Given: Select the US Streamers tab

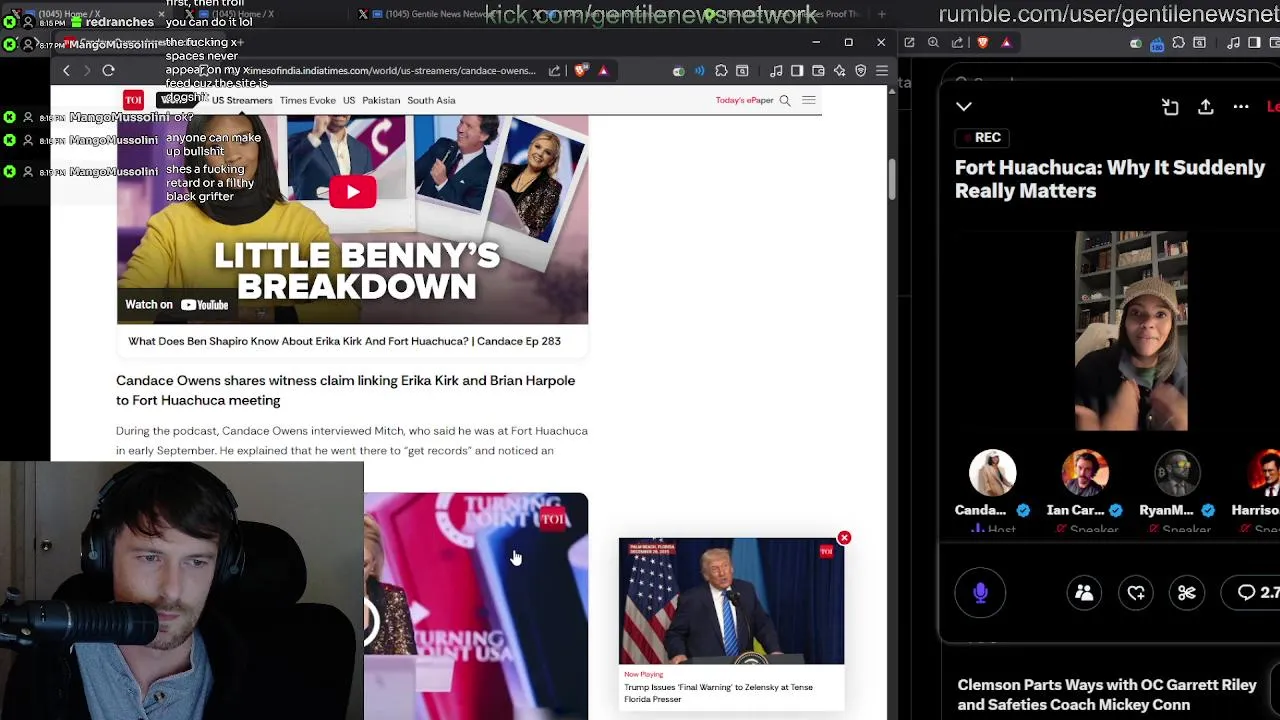Looking at the screenshot, I should [241, 100].
